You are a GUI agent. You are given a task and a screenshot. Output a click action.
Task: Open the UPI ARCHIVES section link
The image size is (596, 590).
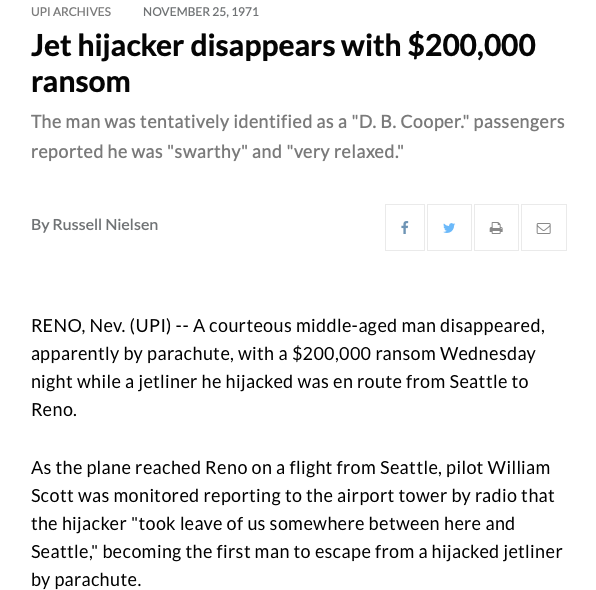(71, 12)
